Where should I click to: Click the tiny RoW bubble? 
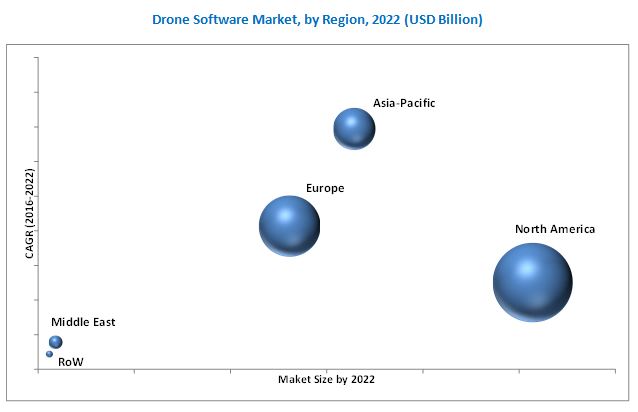pos(49,354)
